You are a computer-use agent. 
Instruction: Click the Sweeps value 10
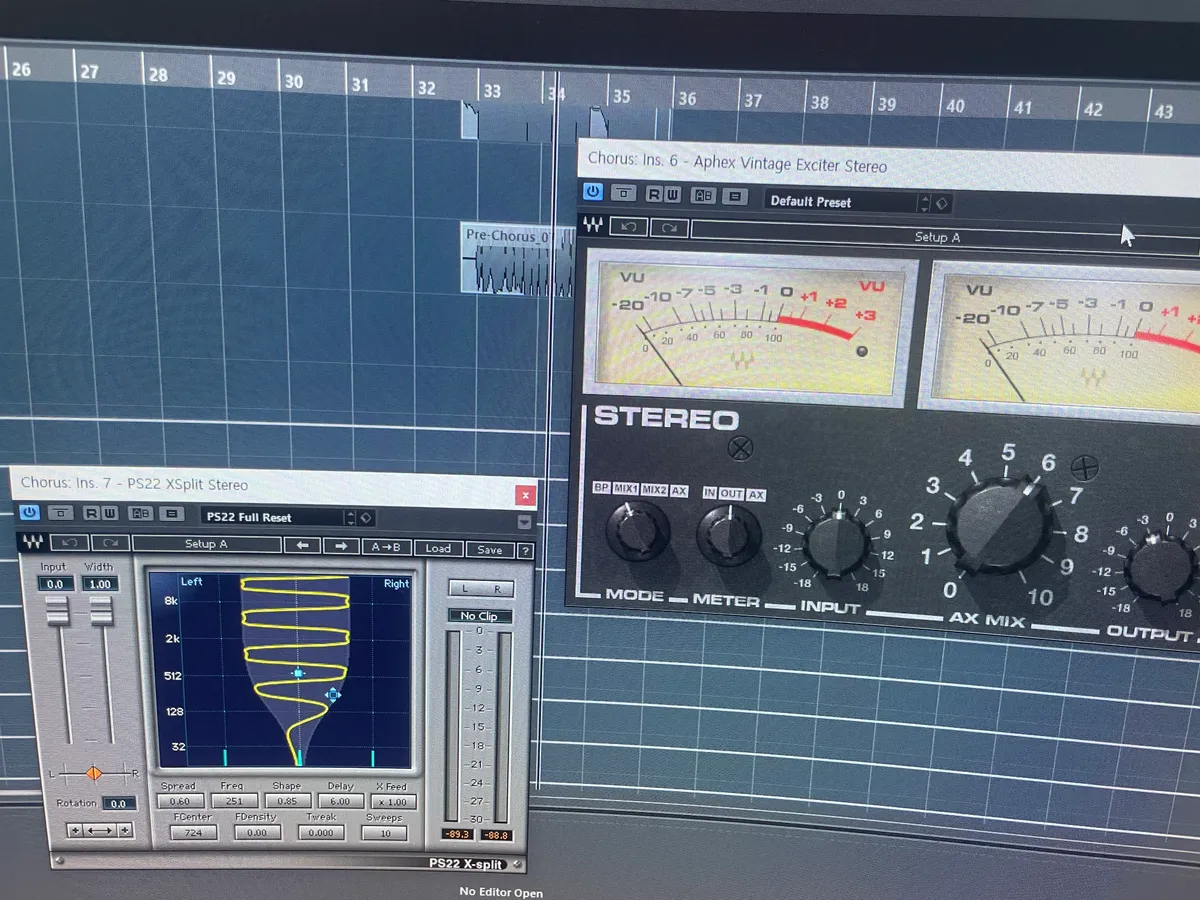(x=386, y=833)
